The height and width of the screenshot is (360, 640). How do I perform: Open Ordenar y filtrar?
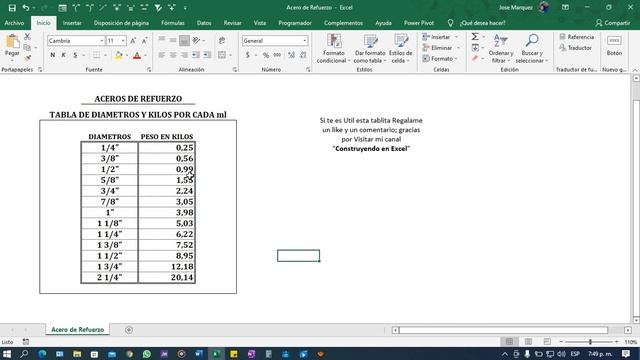coord(500,49)
